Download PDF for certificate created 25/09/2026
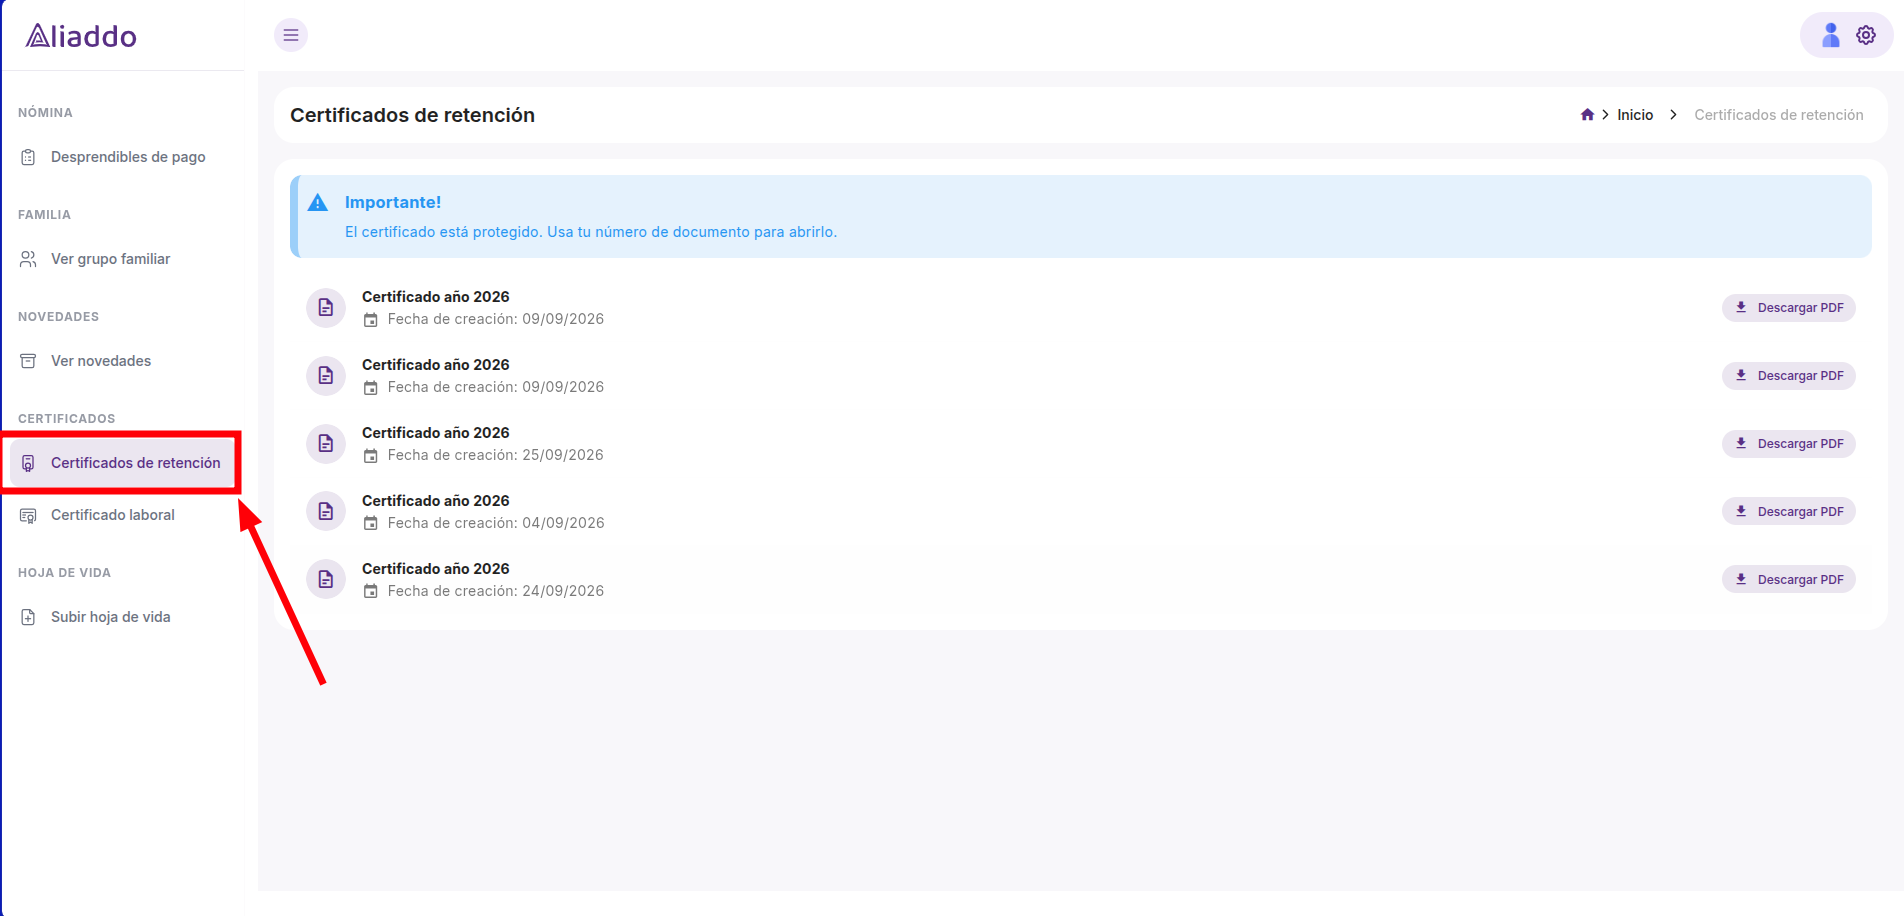This screenshot has width=1904, height=916. click(1788, 444)
